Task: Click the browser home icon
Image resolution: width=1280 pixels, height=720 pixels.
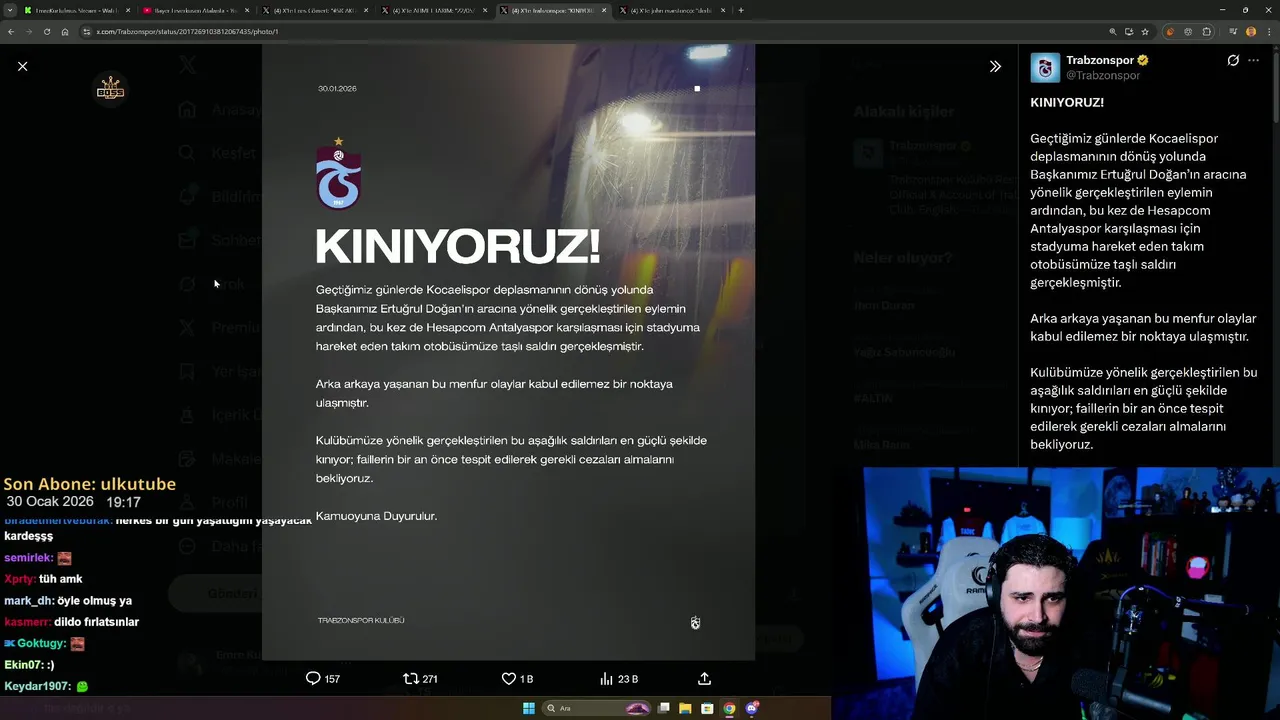Action: click(x=65, y=32)
